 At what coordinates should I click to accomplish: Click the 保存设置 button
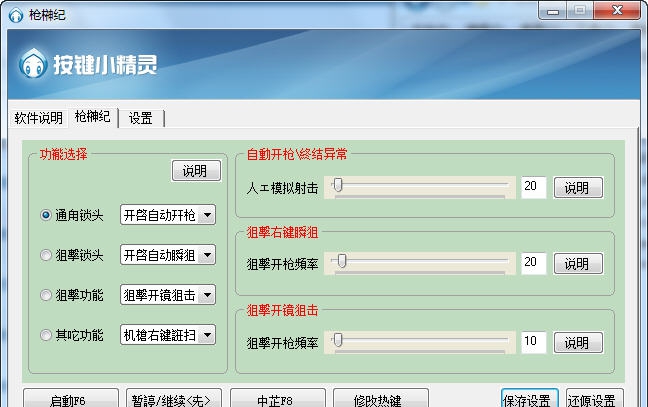530,399
